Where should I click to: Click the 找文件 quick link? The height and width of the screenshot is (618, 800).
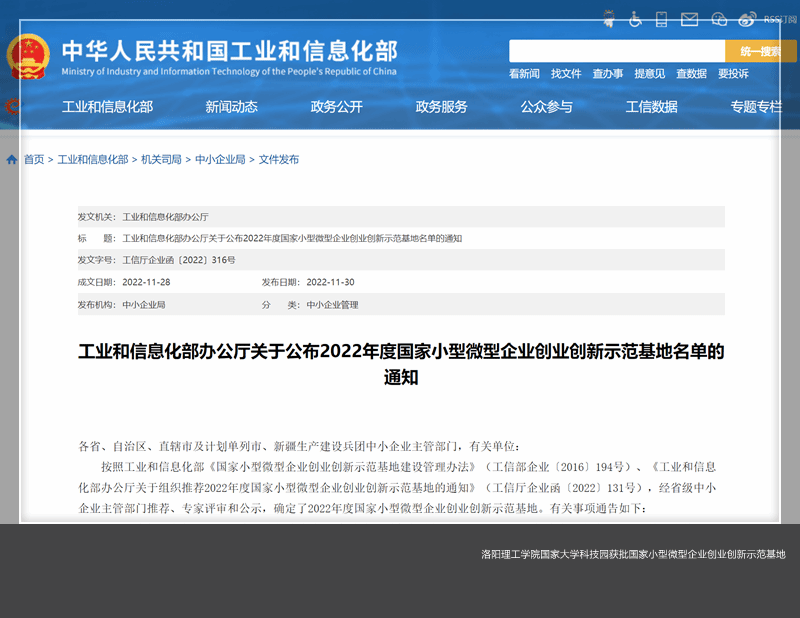coord(566,74)
